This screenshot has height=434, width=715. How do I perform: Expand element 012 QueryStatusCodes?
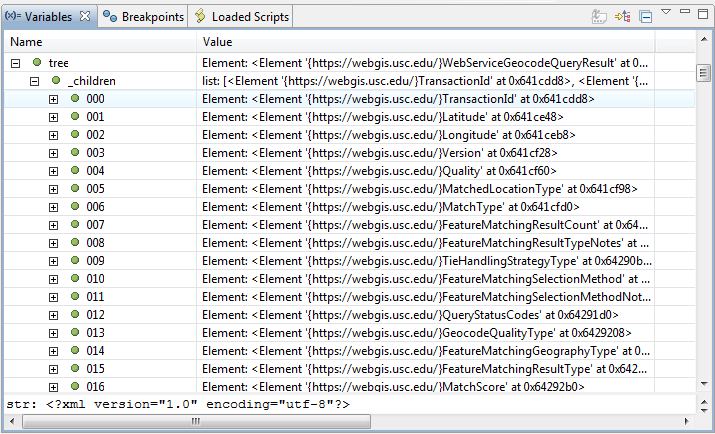point(53,315)
